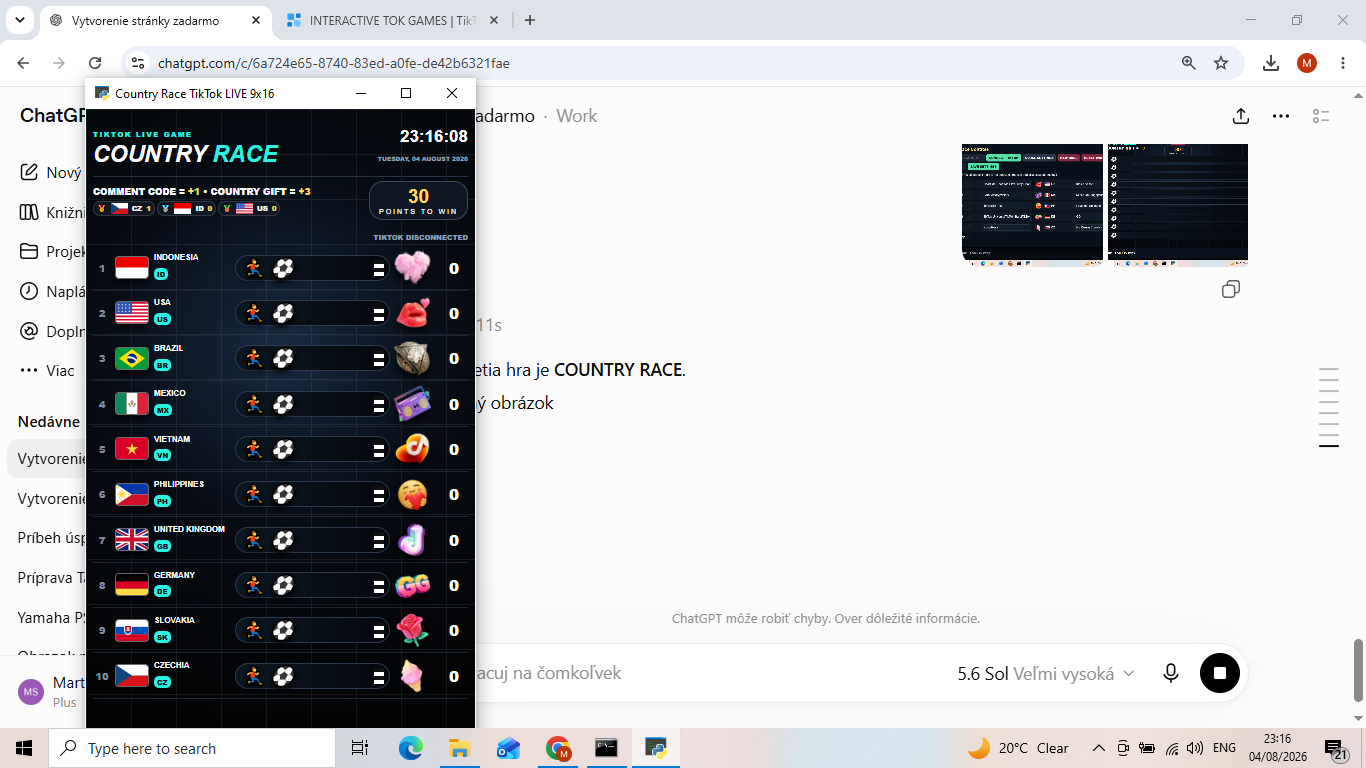Open a new Chrome tab with plus button
Viewport: 1366px width, 768px height.
click(530, 20)
